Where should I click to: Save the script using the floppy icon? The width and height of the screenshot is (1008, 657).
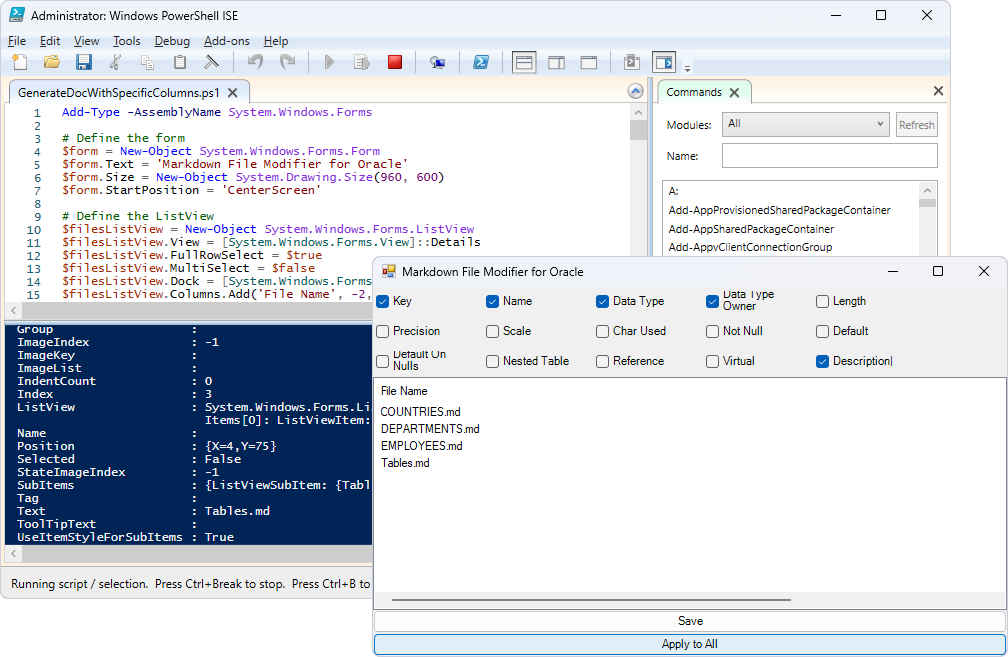[84, 62]
